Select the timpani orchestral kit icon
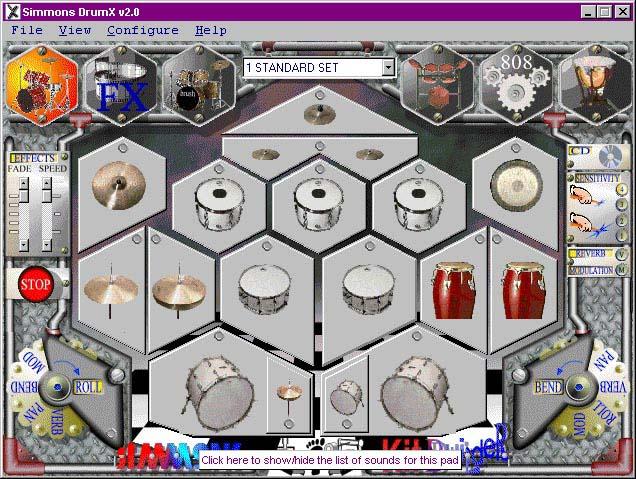636x479 pixels. point(594,82)
